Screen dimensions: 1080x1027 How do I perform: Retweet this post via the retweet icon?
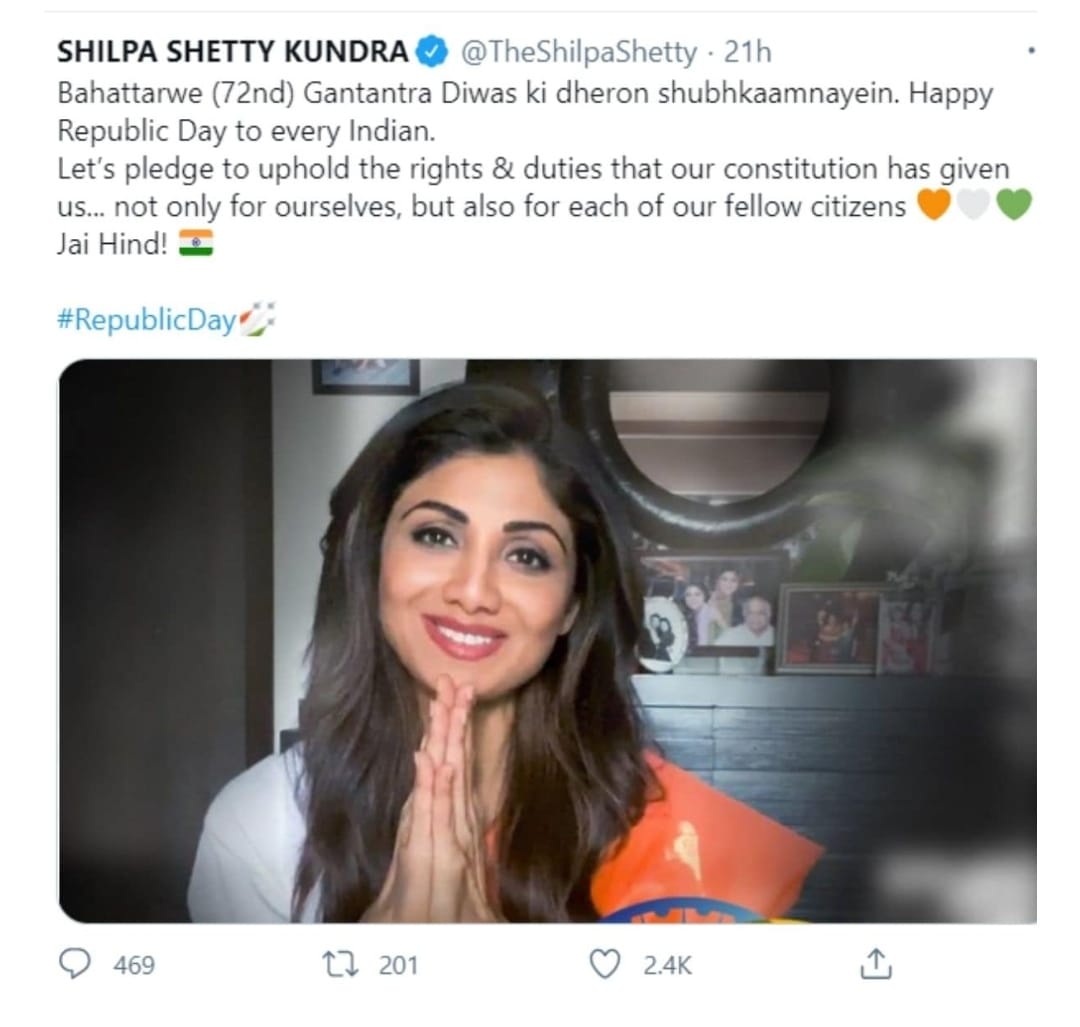click(x=341, y=964)
